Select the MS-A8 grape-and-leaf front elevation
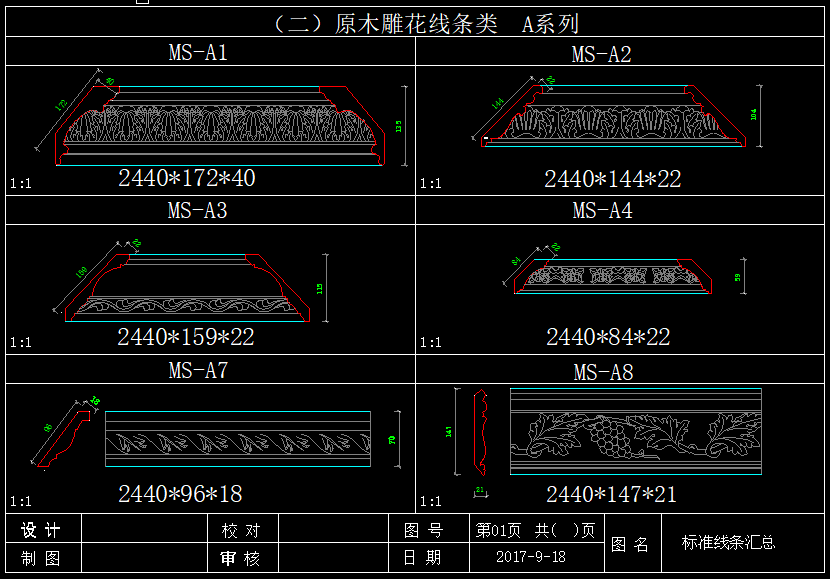 pos(636,431)
